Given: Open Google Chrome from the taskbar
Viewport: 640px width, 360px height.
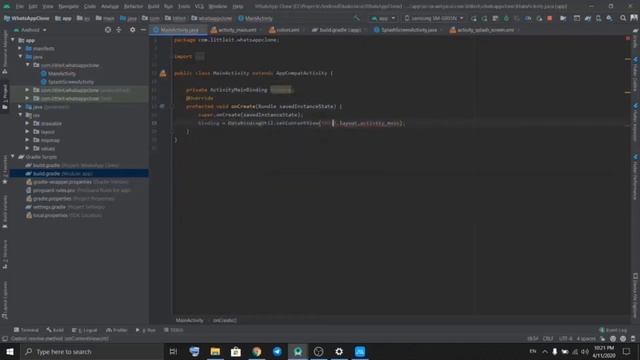Looking at the screenshot, I should [x=256, y=351].
